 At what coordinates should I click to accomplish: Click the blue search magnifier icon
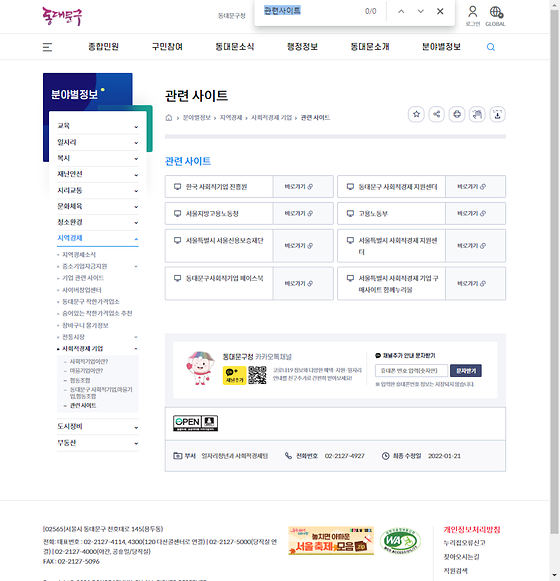click(491, 47)
